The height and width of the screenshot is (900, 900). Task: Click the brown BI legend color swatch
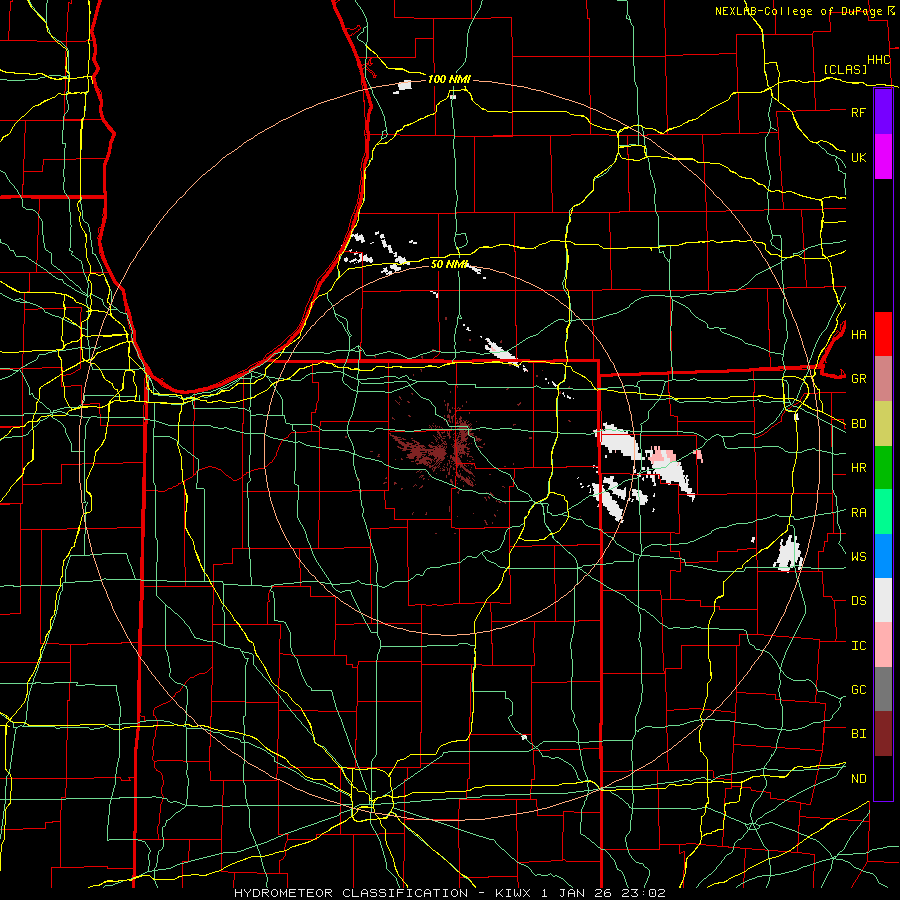click(883, 734)
